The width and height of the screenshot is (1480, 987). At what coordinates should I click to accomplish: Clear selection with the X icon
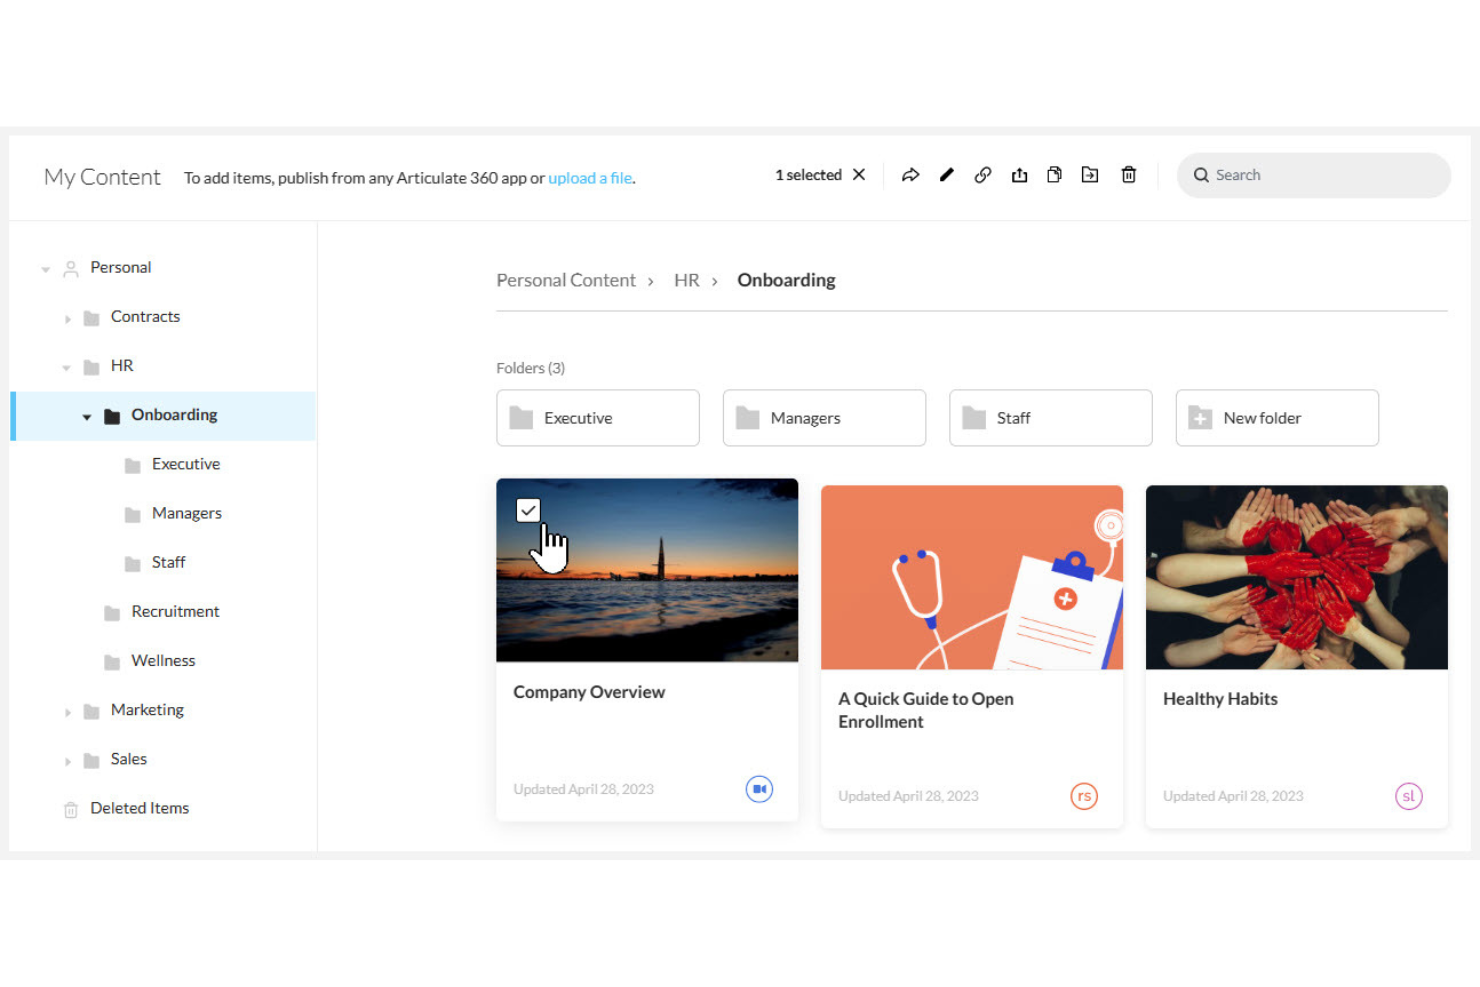859,175
